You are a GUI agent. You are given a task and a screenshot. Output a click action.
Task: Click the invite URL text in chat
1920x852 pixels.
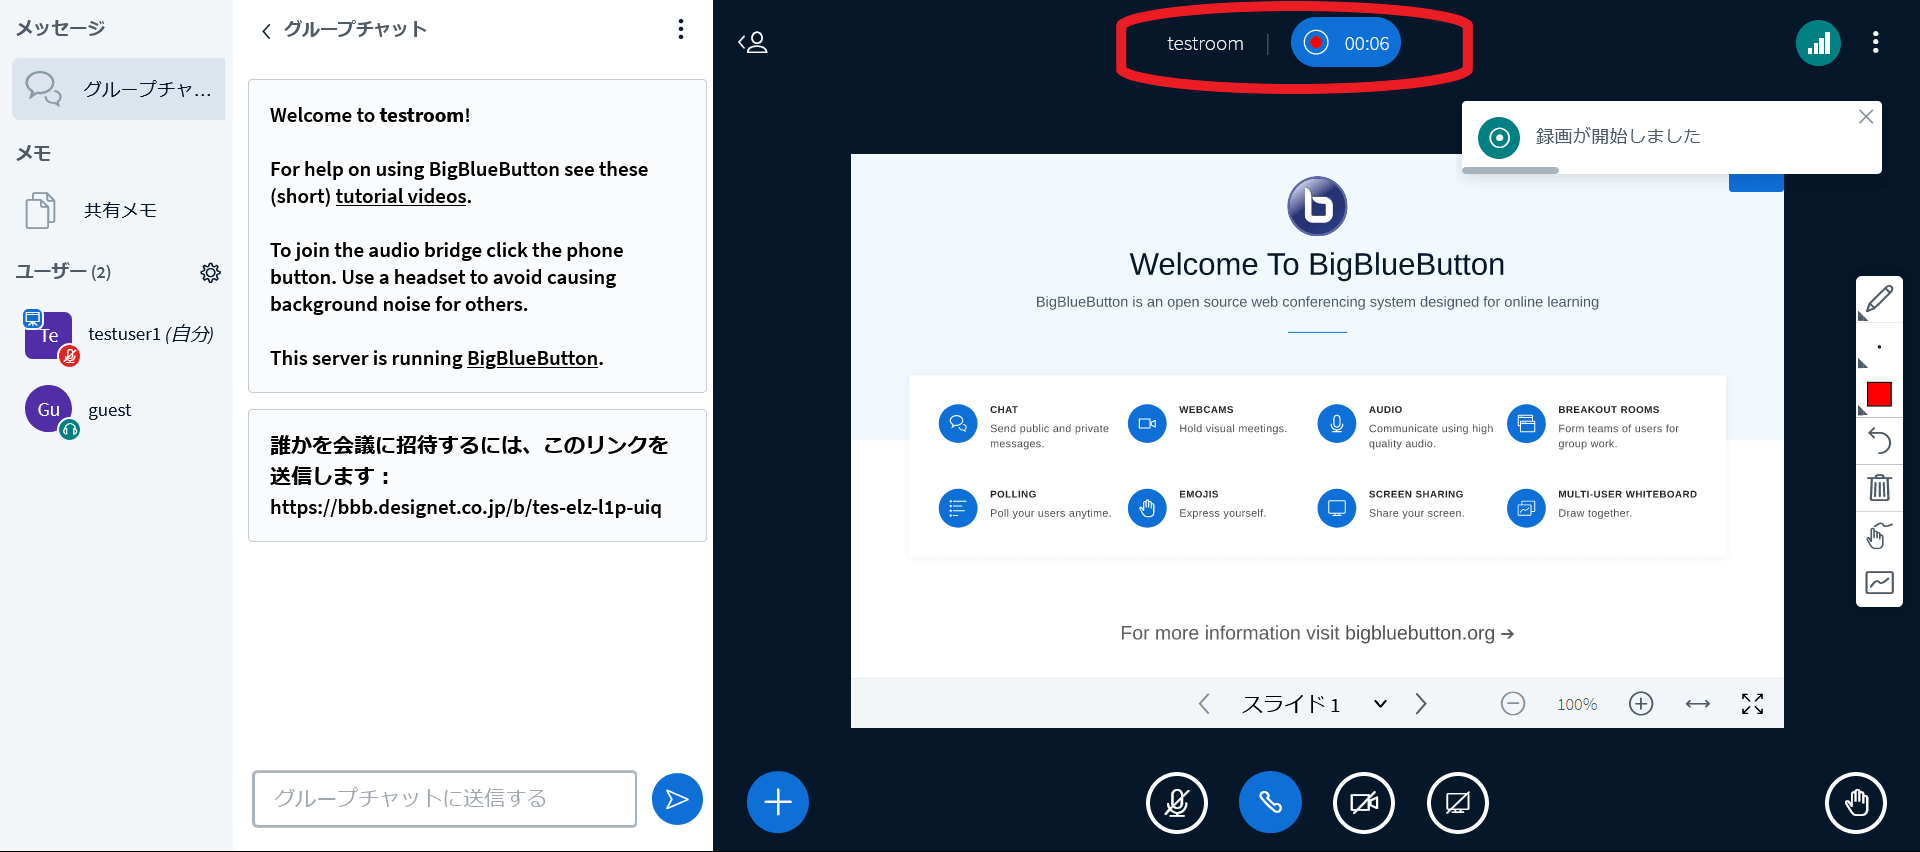click(466, 507)
